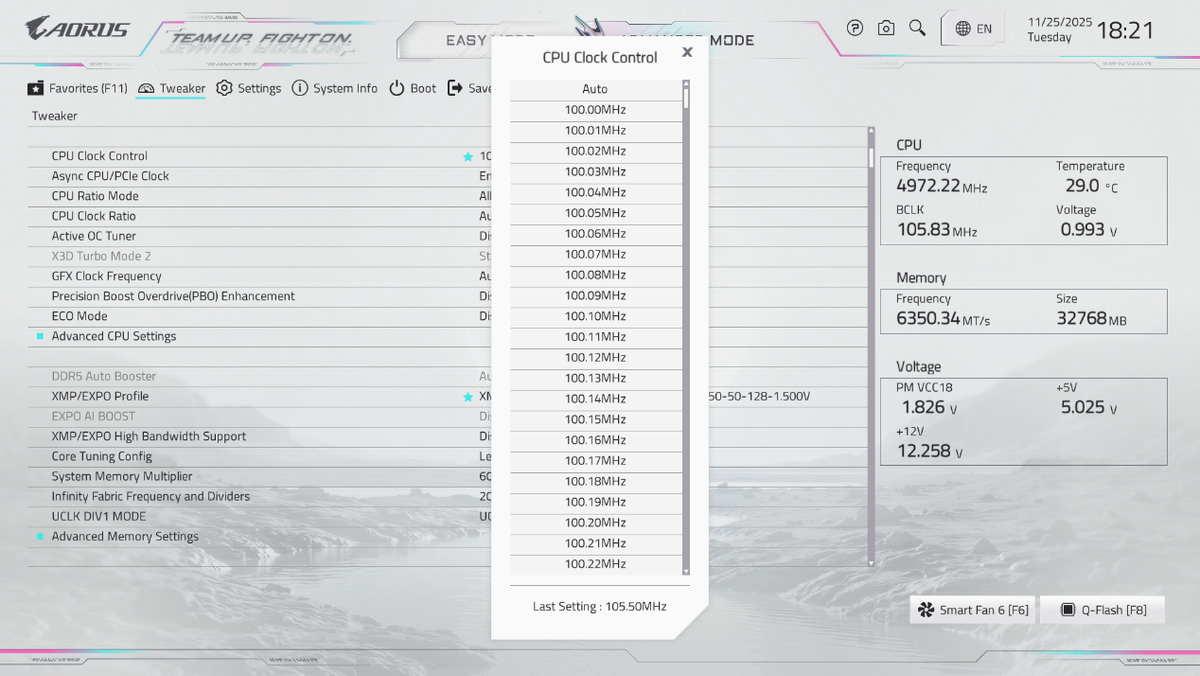This screenshot has height=676, width=1200.
Task: Expand Advanced CPU Settings submenu
Action: point(114,337)
